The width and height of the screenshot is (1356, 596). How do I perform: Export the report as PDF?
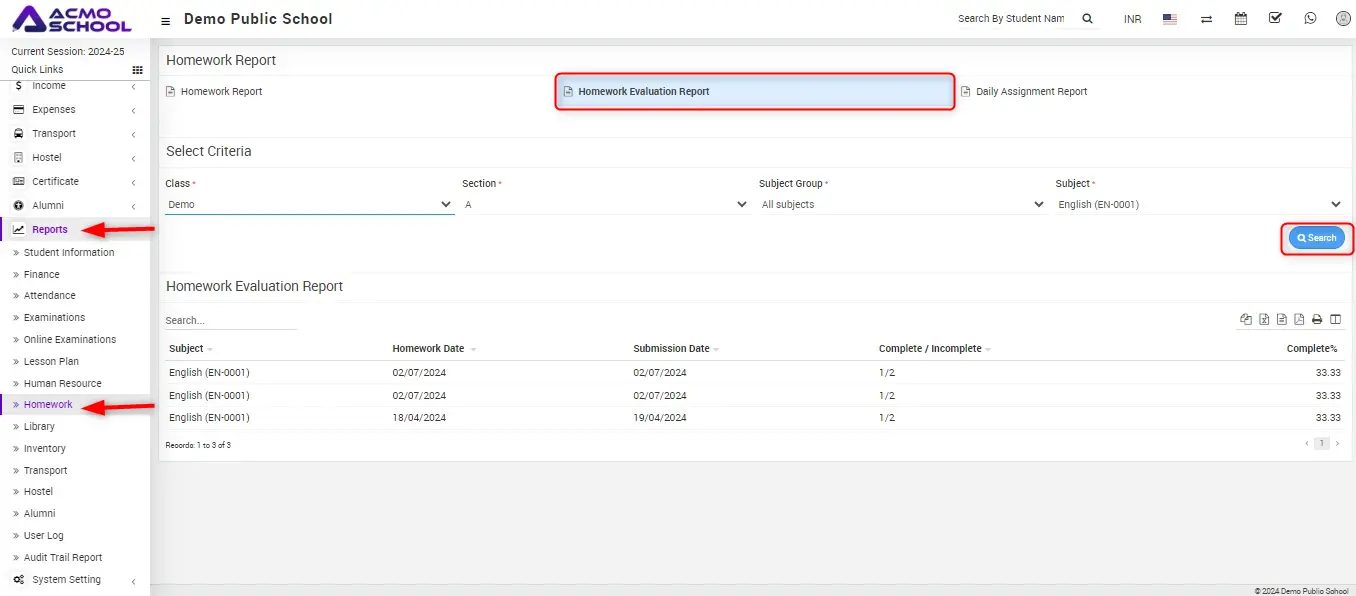click(1299, 320)
